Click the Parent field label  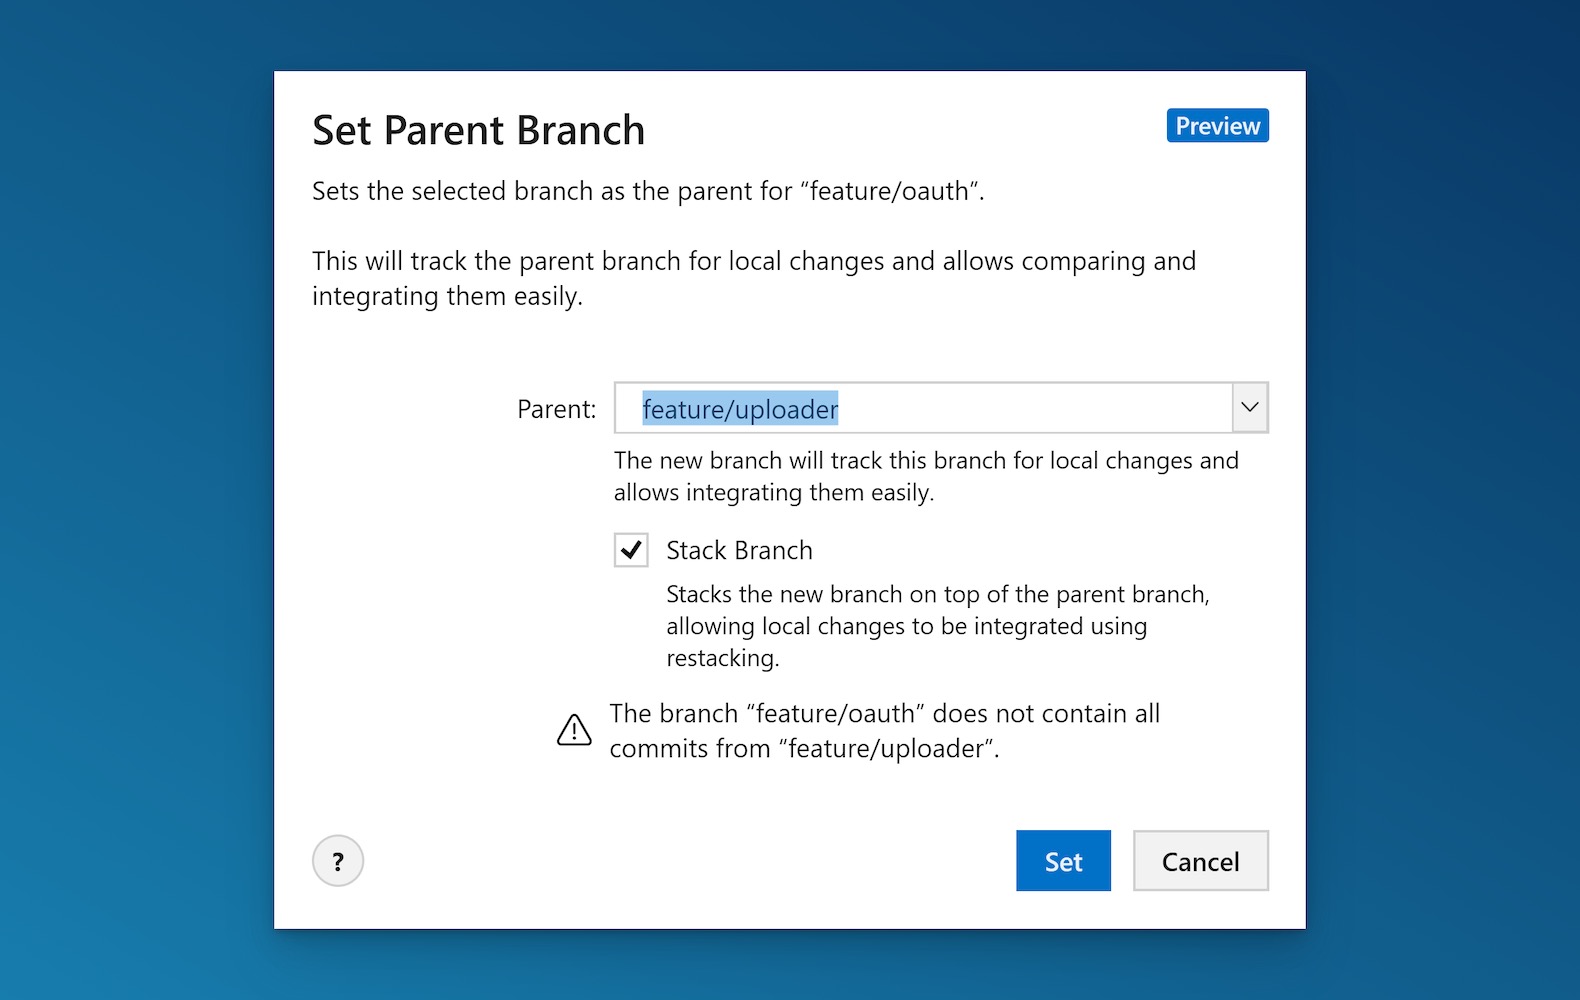tap(555, 408)
